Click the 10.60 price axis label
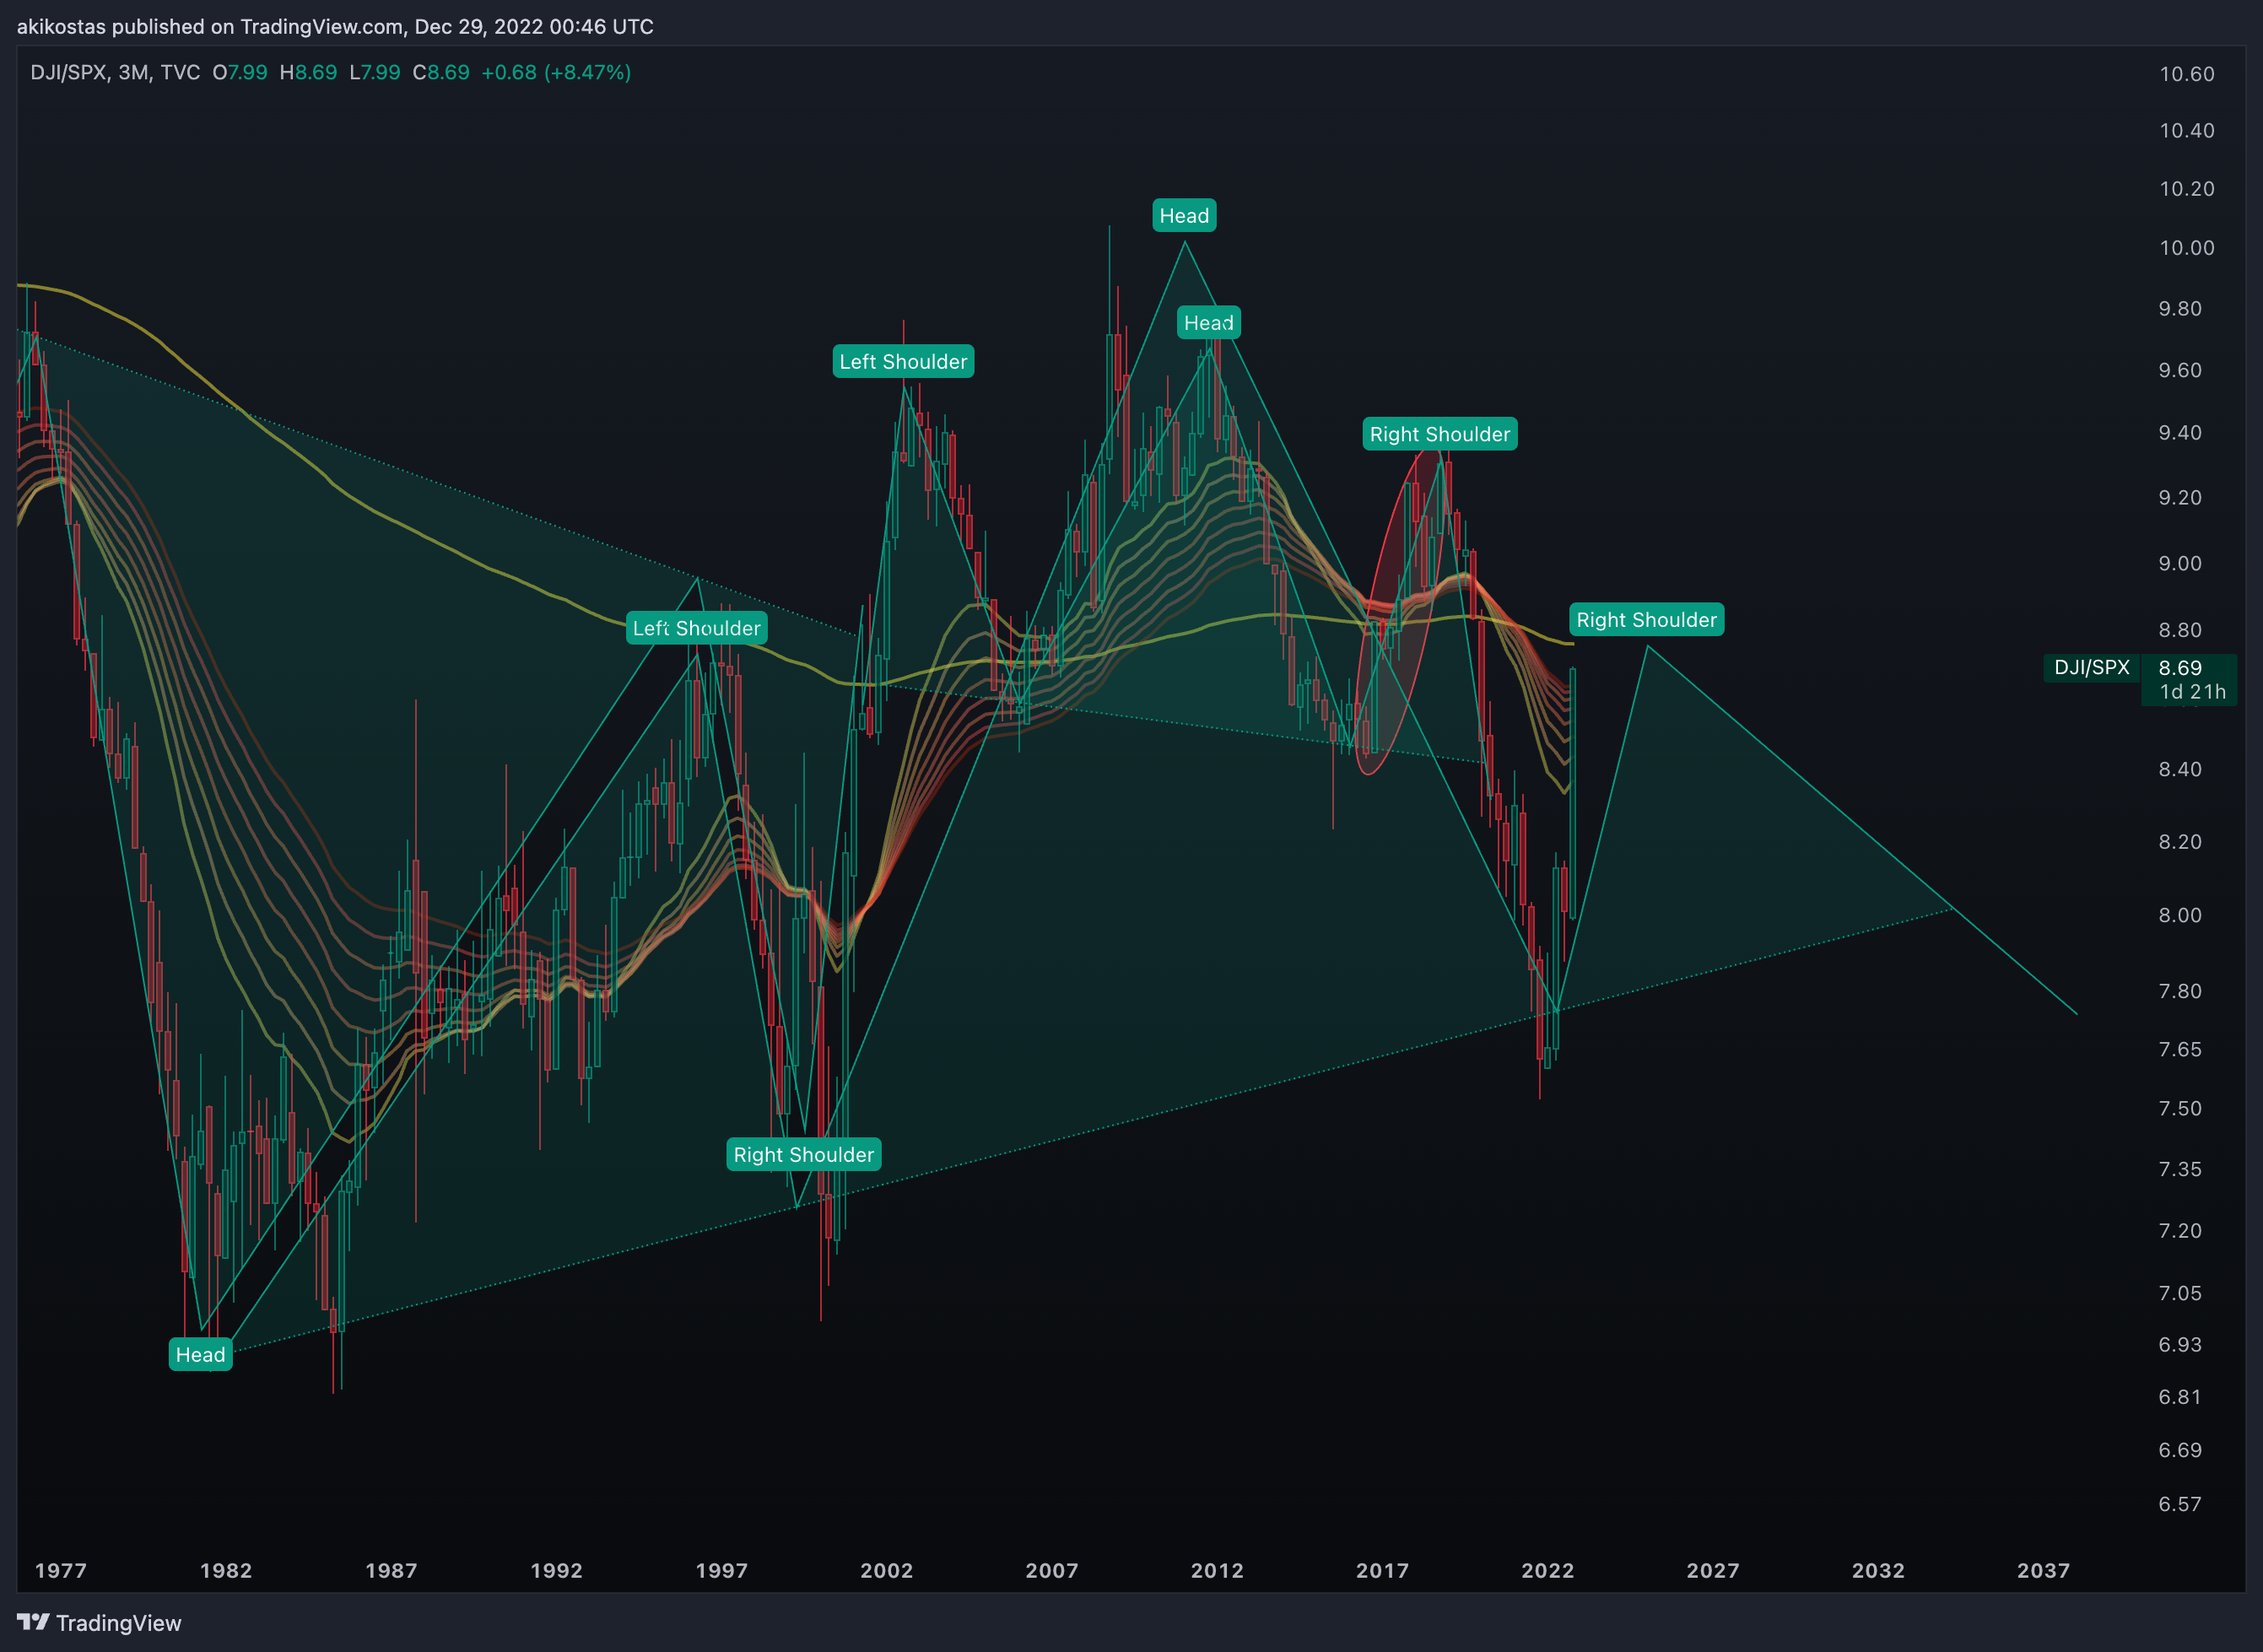Screen dimensions: 2263x1652 (2186, 74)
